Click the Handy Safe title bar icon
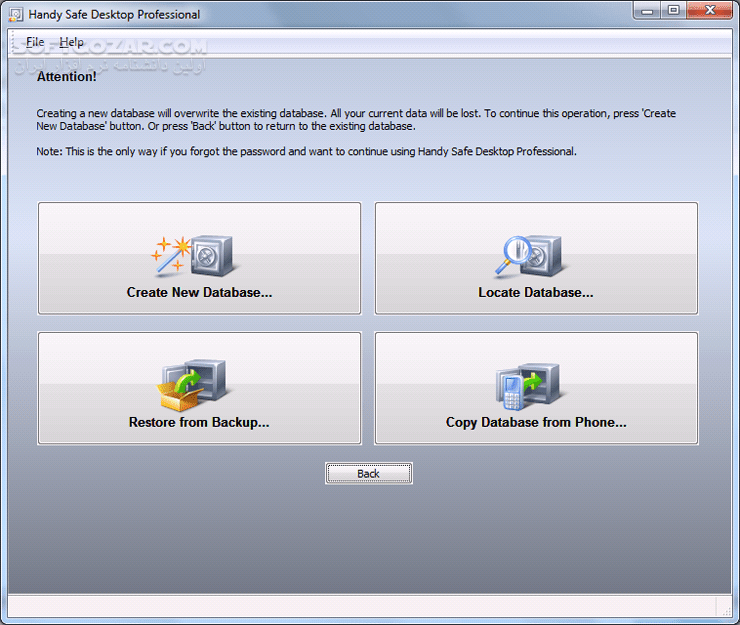This screenshot has height=625, width=740. coord(16,14)
